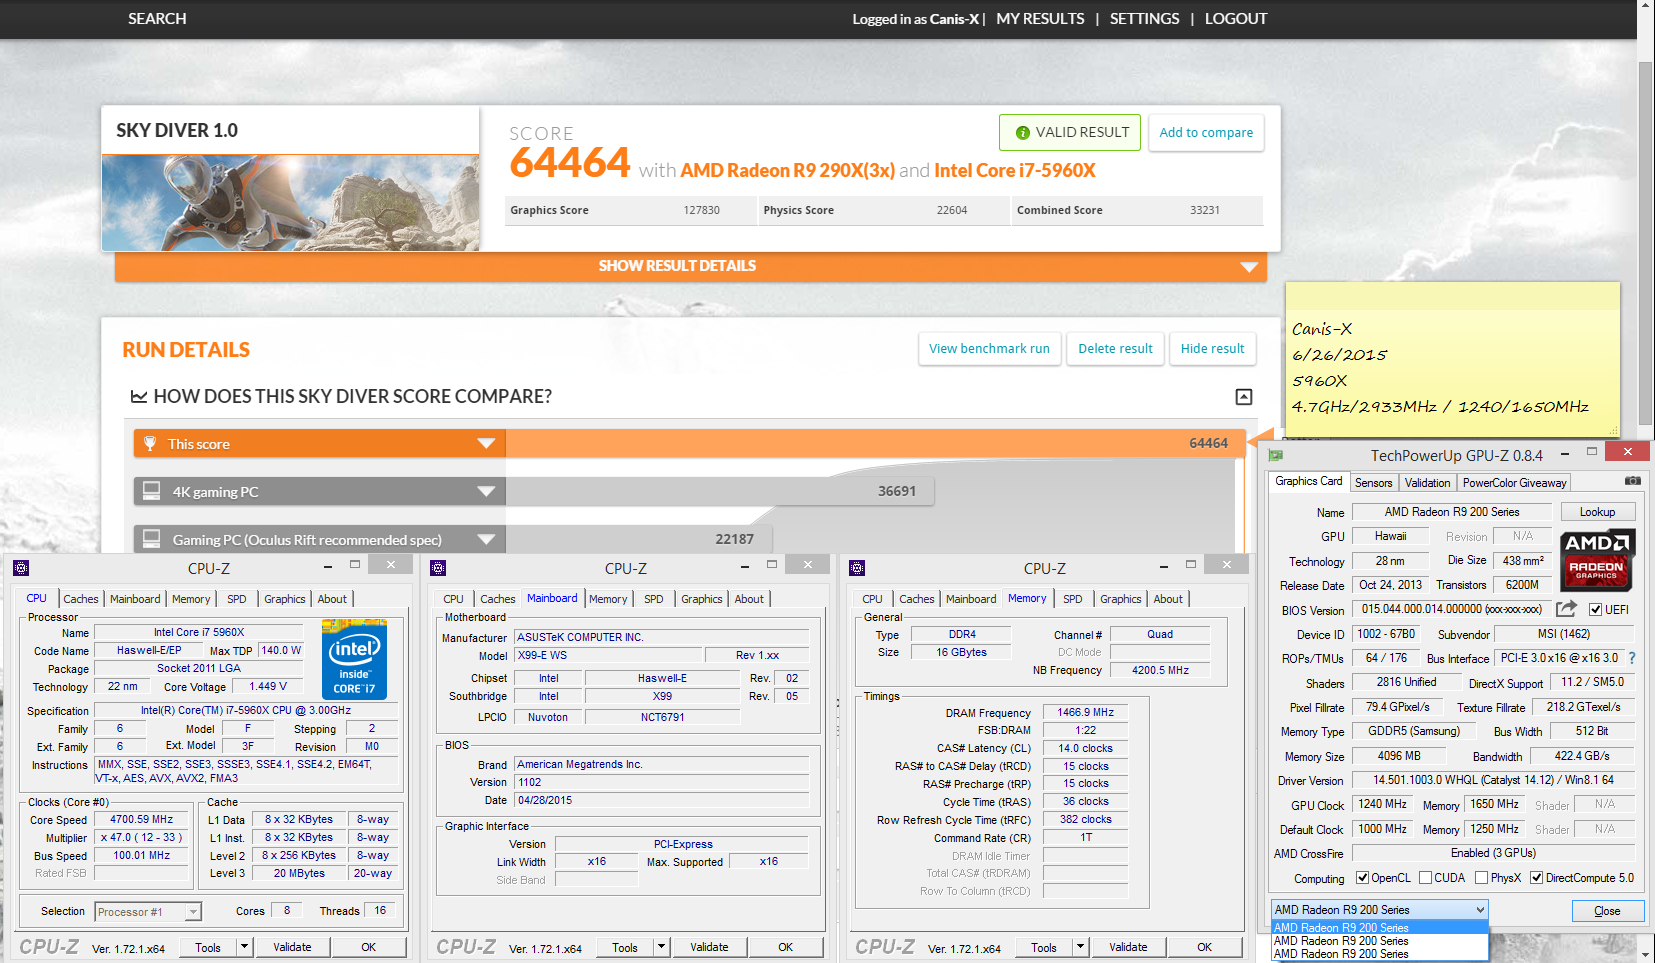Click the first CPU-Z window title icon

point(21,568)
